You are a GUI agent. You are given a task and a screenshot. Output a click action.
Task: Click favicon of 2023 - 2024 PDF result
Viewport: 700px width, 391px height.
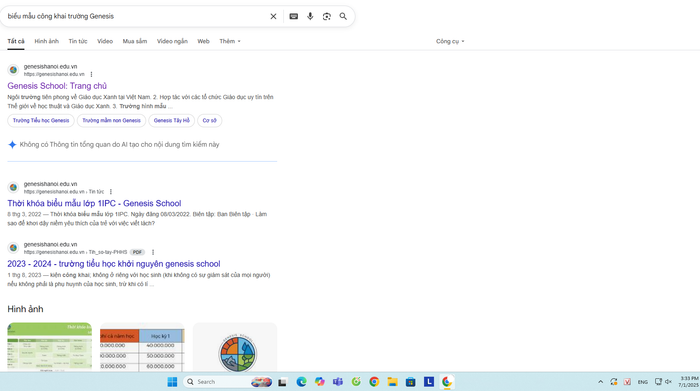point(13,248)
